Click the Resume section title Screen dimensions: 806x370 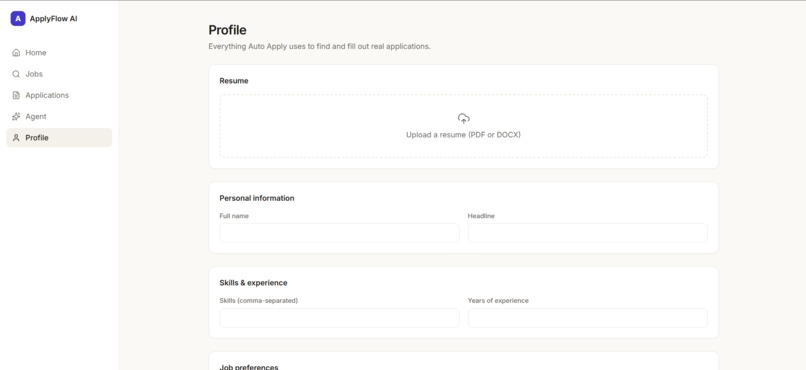click(x=234, y=81)
